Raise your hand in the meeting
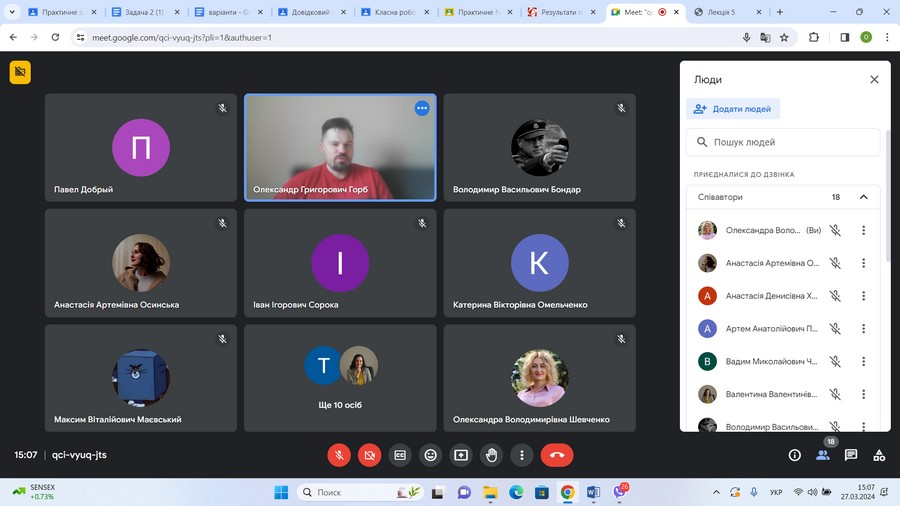Screen dimensions: 900x506 491,455
